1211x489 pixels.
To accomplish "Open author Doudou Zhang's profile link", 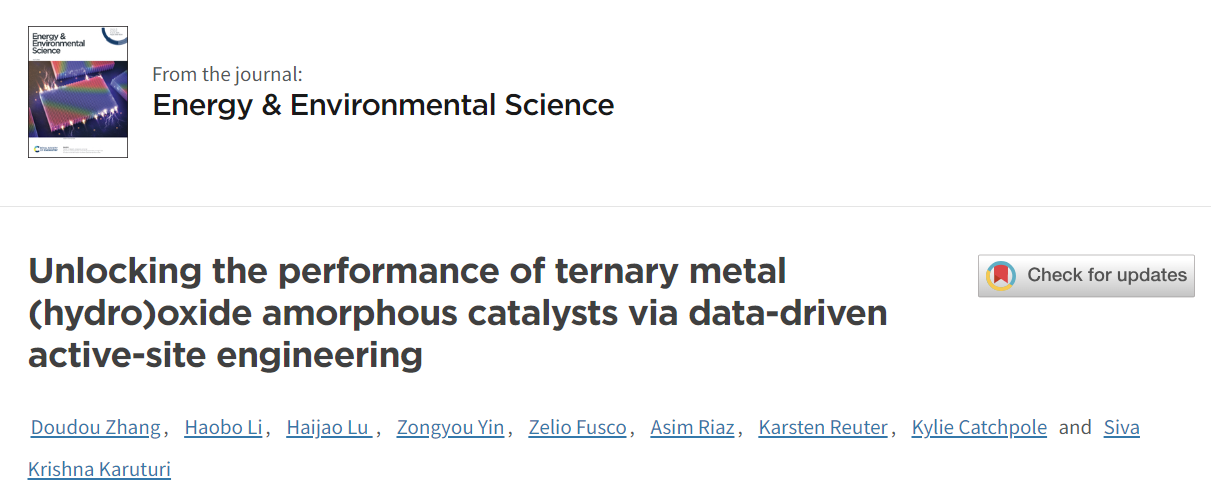I will point(96,428).
